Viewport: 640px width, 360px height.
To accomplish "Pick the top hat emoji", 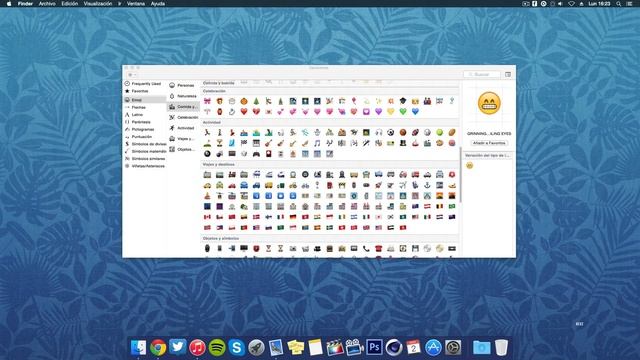I will coord(403,143).
